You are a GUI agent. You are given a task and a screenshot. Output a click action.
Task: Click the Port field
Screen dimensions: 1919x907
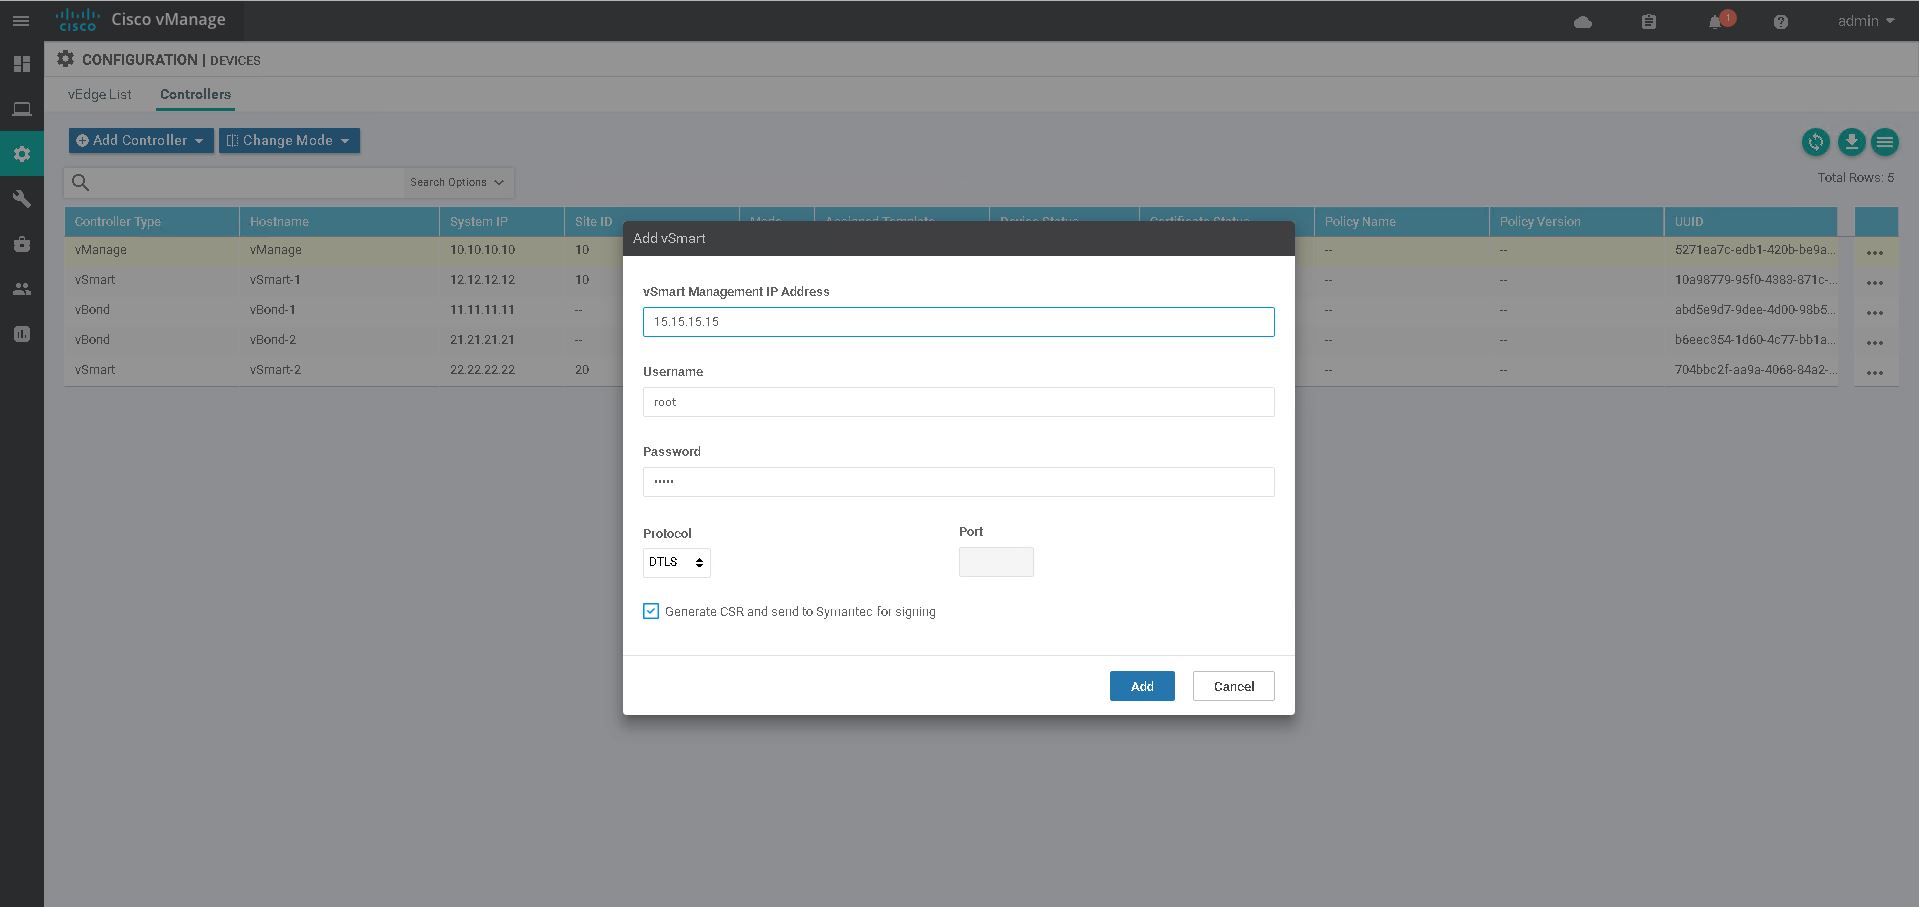[x=996, y=562]
